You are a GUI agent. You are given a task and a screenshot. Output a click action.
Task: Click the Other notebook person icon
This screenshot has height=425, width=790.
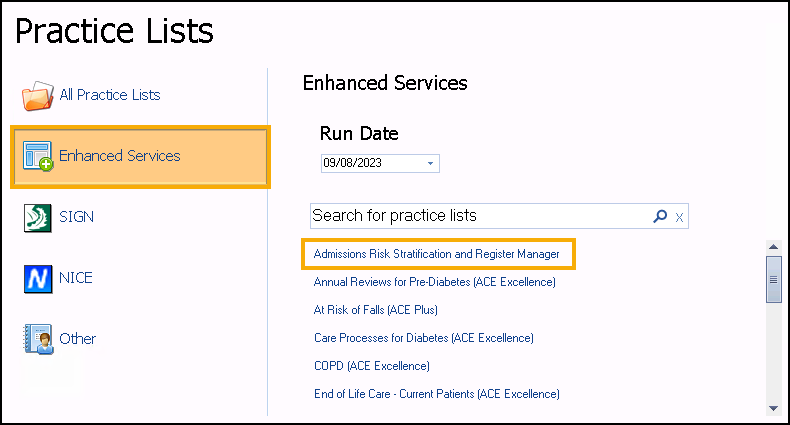pos(38,339)
